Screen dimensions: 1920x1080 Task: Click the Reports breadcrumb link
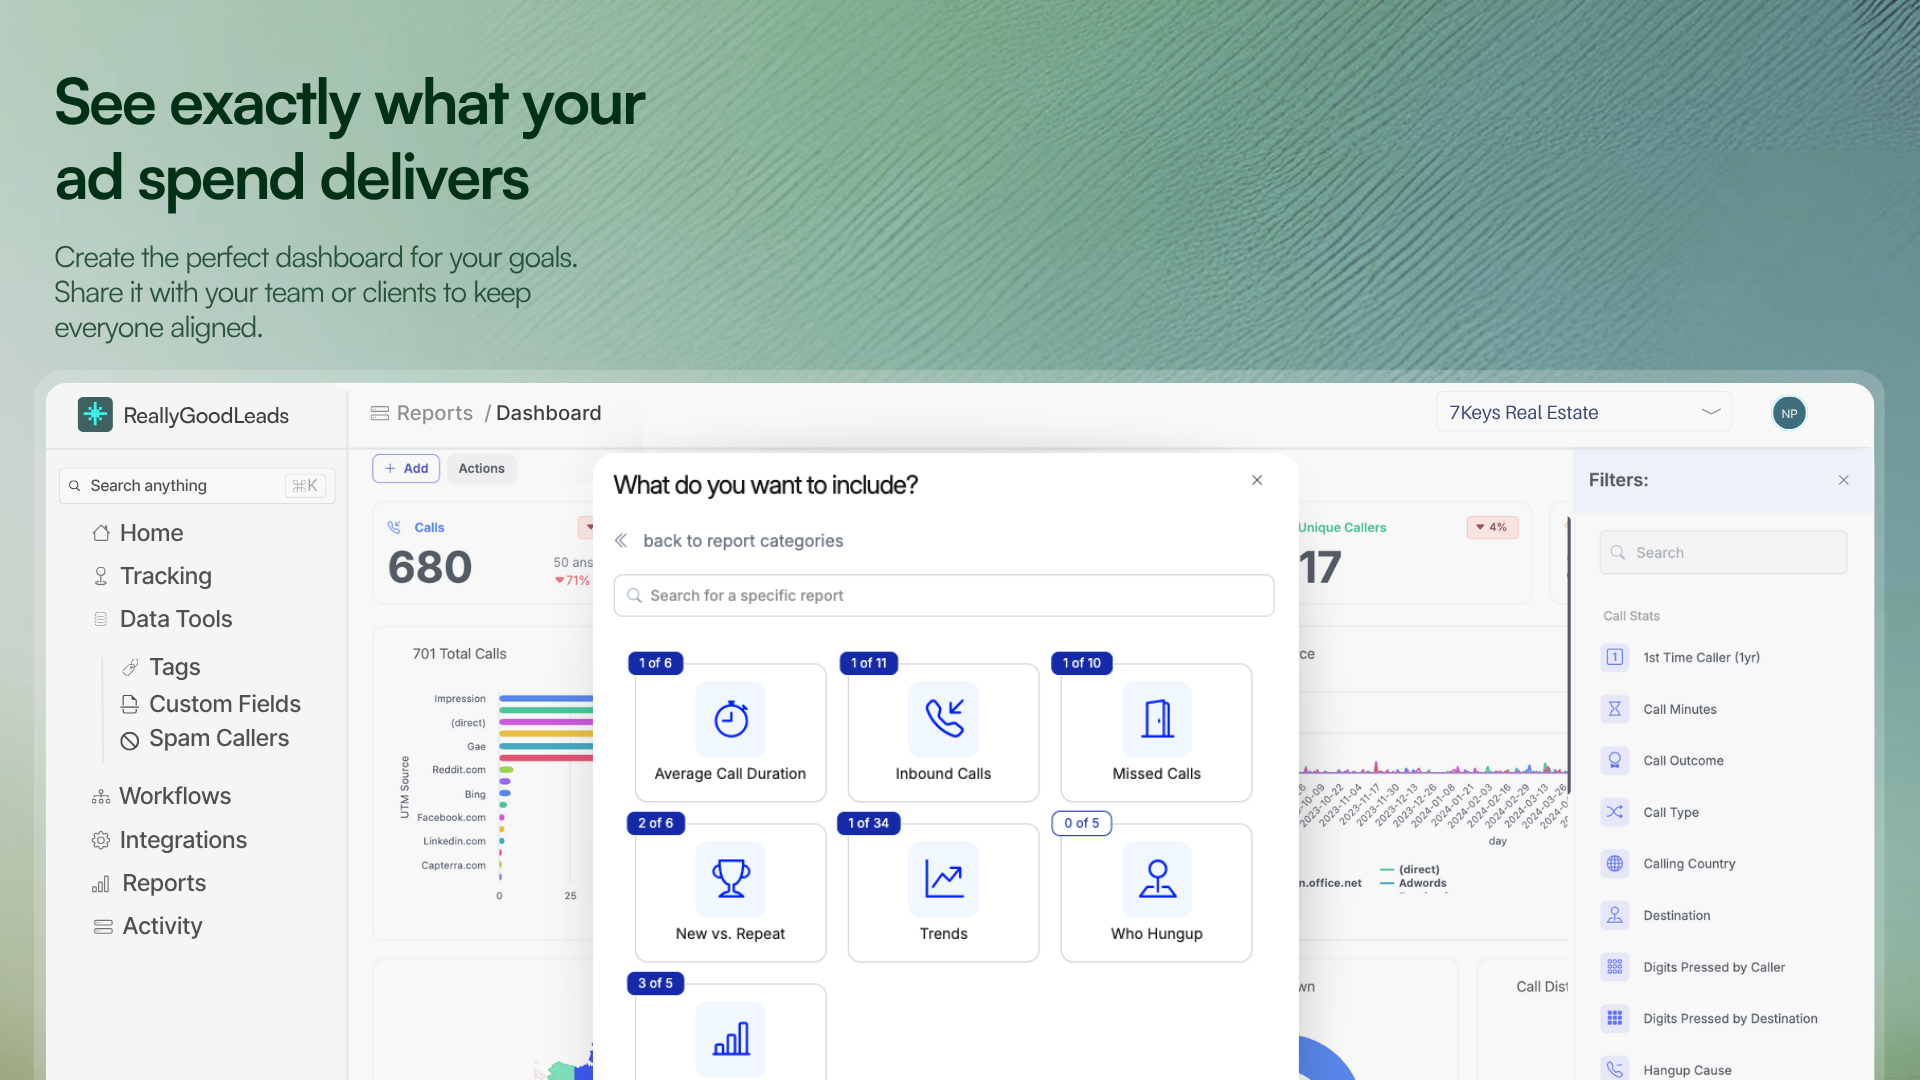tap(434, 413)
